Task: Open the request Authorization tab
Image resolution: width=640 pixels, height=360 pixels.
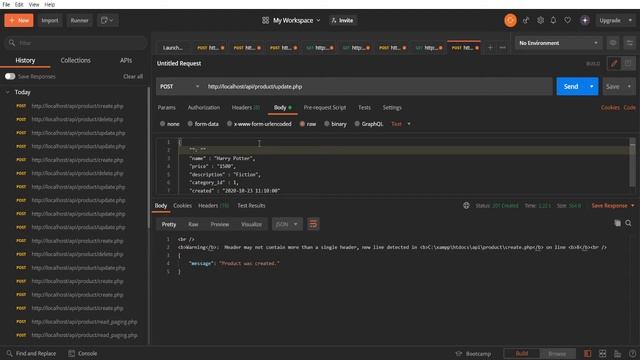Action: (204, 107)
